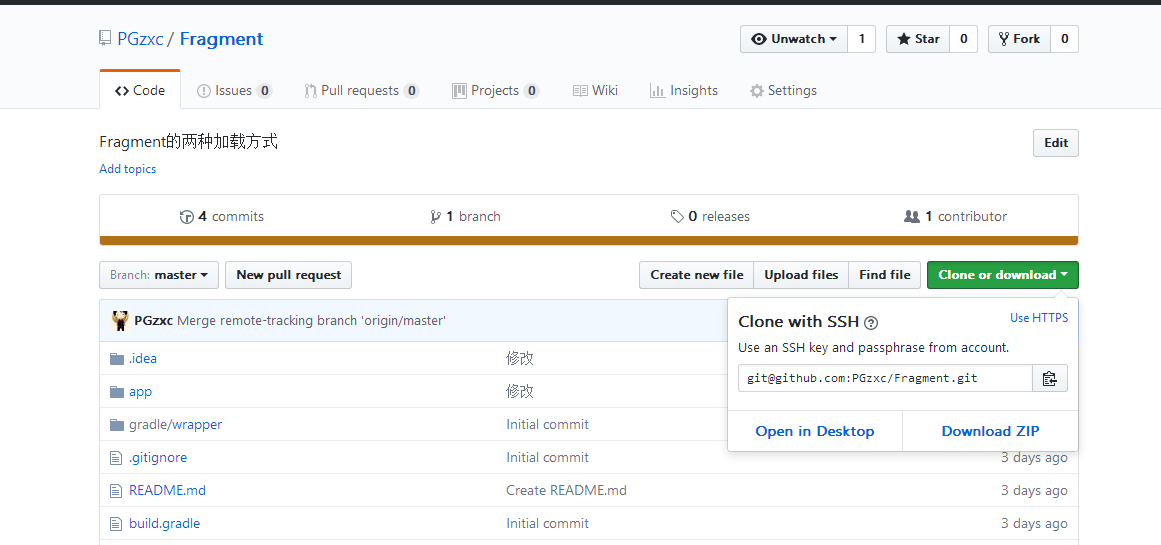Add topics to the repository
Image resolution: width=1161 pixels, height=545 pixels.
coord(127,169)
